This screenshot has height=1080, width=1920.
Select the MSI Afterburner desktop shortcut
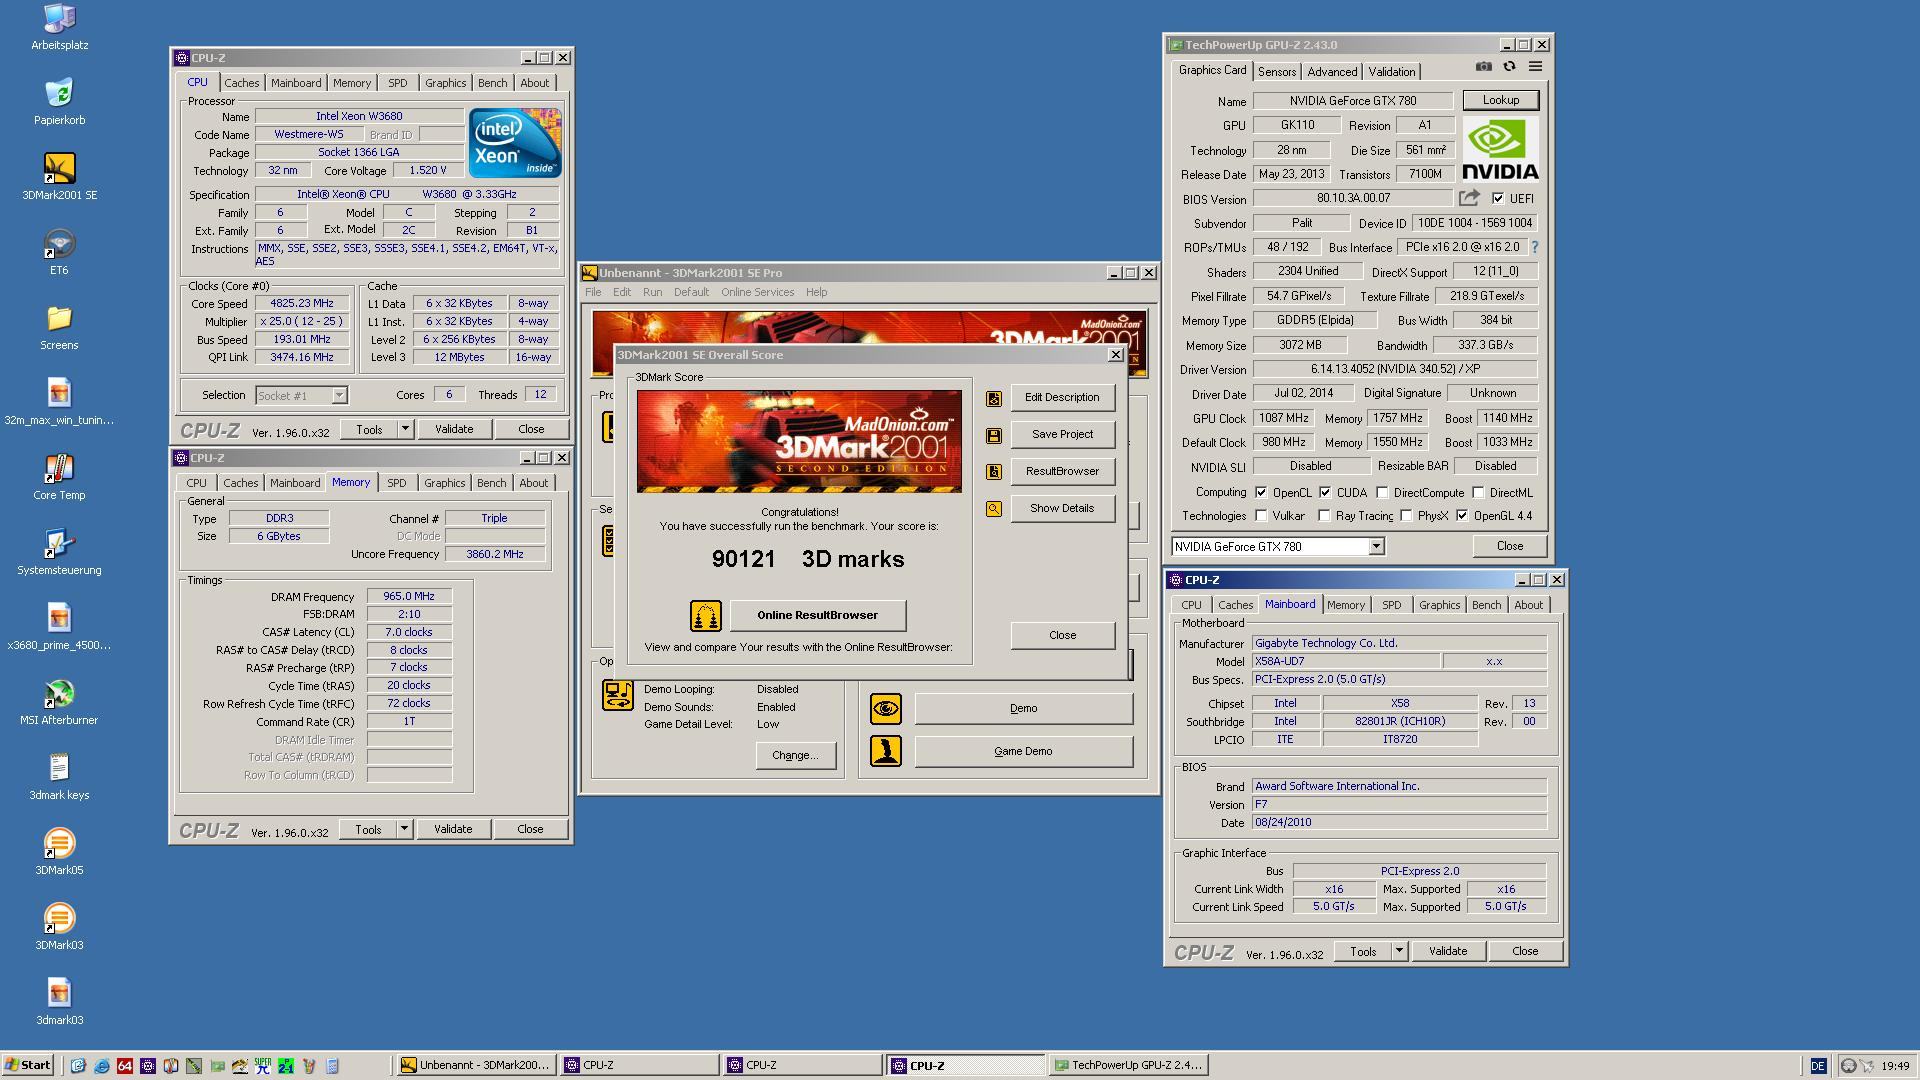click(59, 701)
